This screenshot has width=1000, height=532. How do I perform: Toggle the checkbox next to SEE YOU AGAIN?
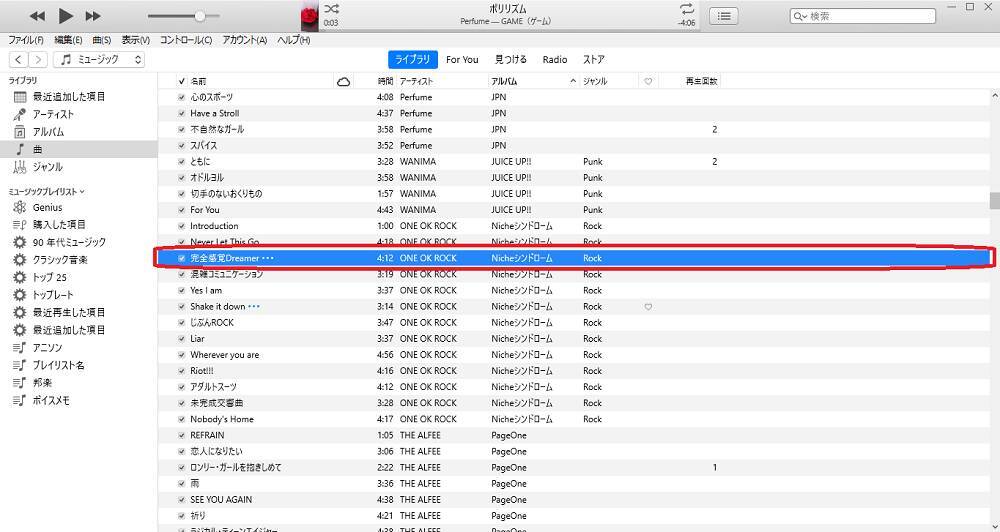(x=181, y=500)
